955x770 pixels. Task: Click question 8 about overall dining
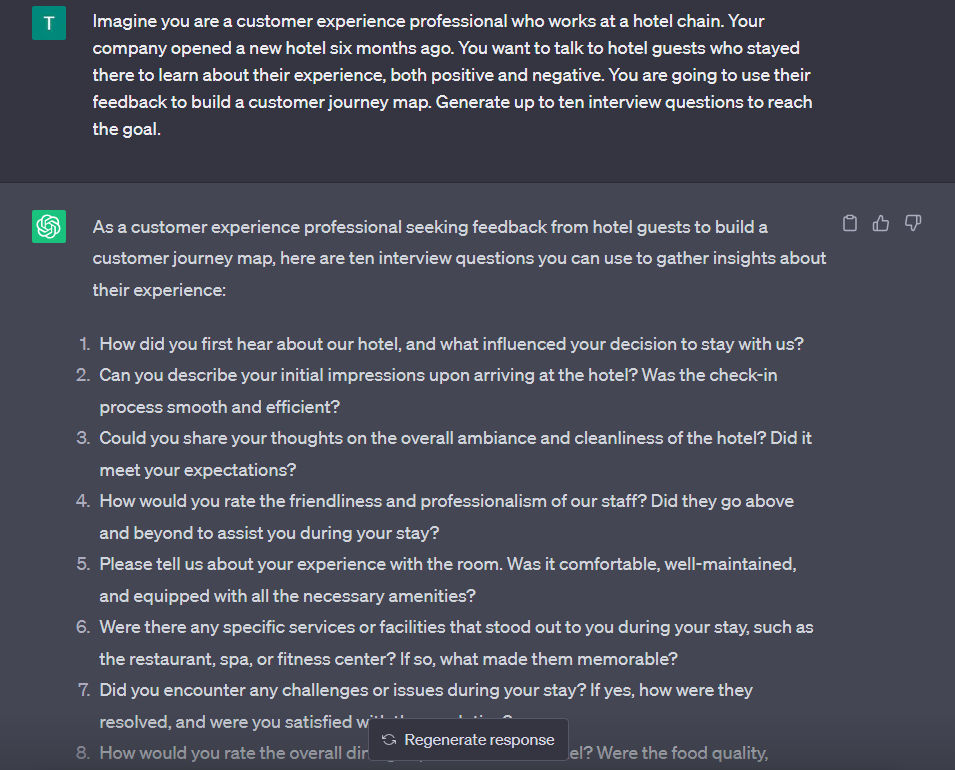[434, 754]
